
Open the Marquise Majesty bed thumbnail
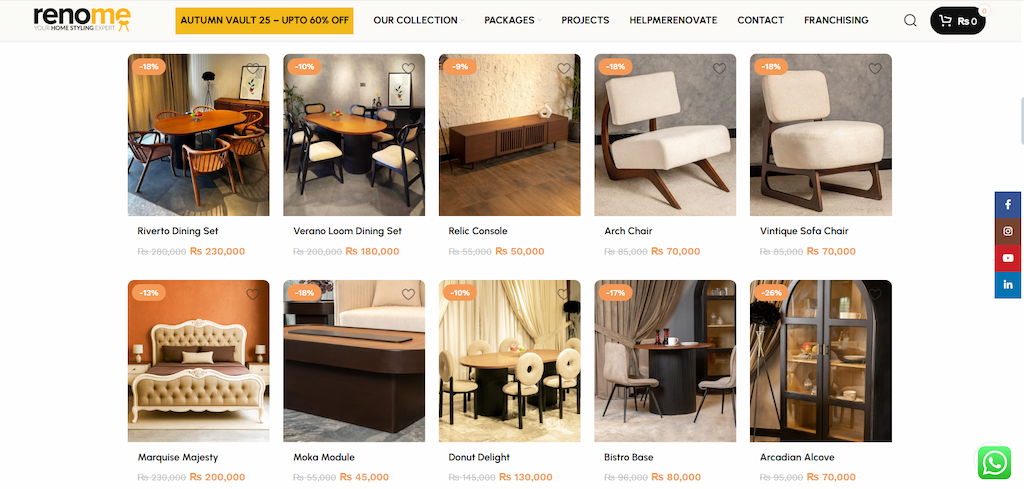(199, 361)
